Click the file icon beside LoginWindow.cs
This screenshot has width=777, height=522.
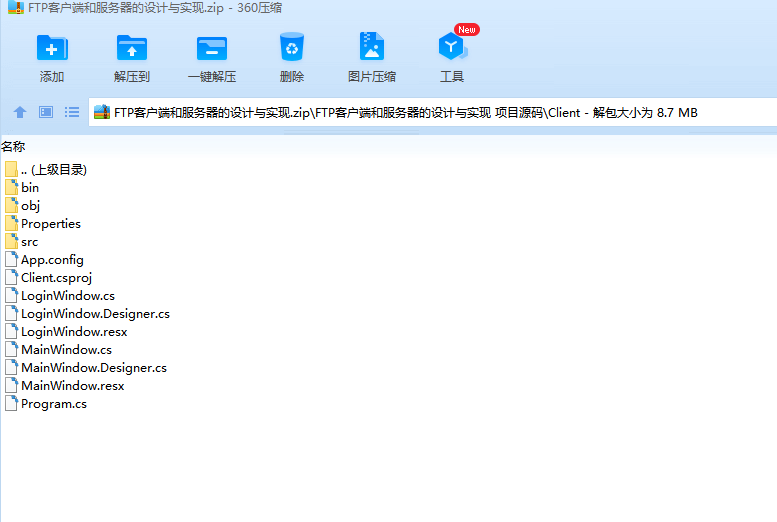(x=11, y=295)
